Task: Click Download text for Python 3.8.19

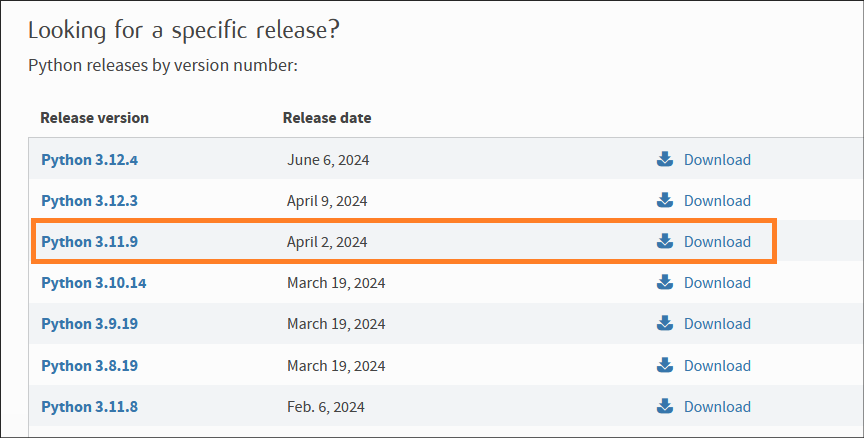Action: [717, 366]
